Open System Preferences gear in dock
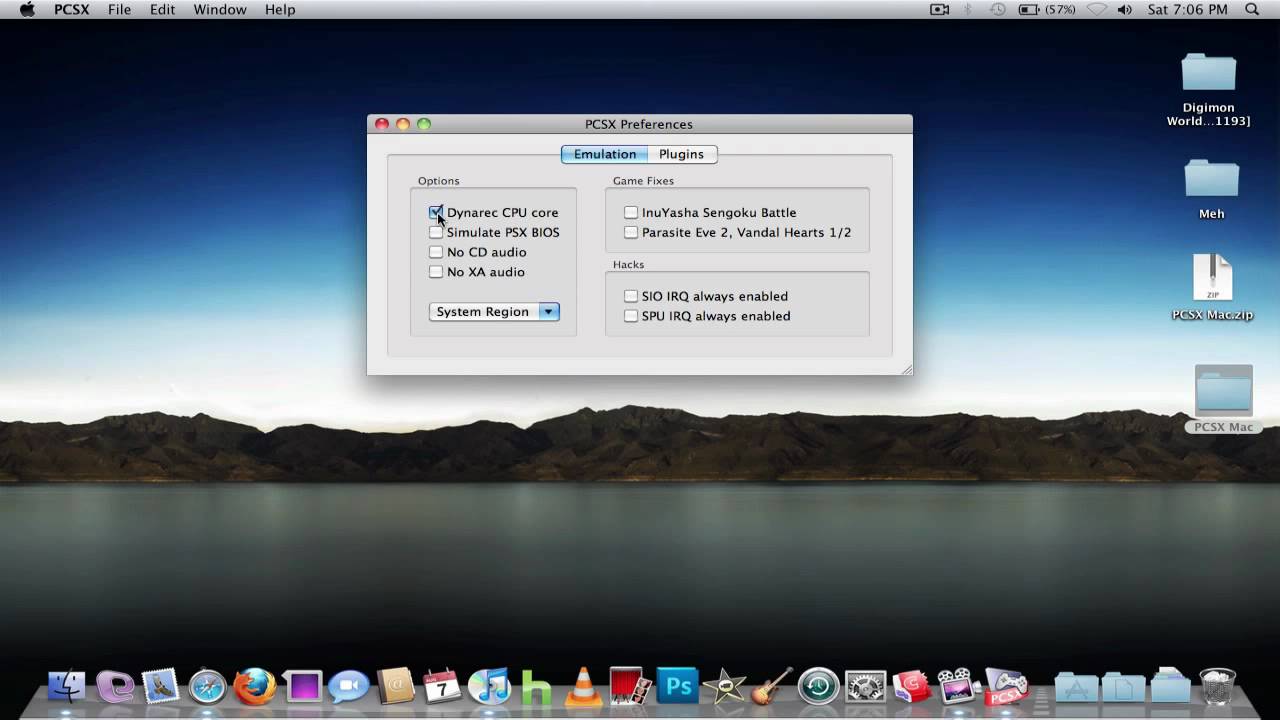 865,686
